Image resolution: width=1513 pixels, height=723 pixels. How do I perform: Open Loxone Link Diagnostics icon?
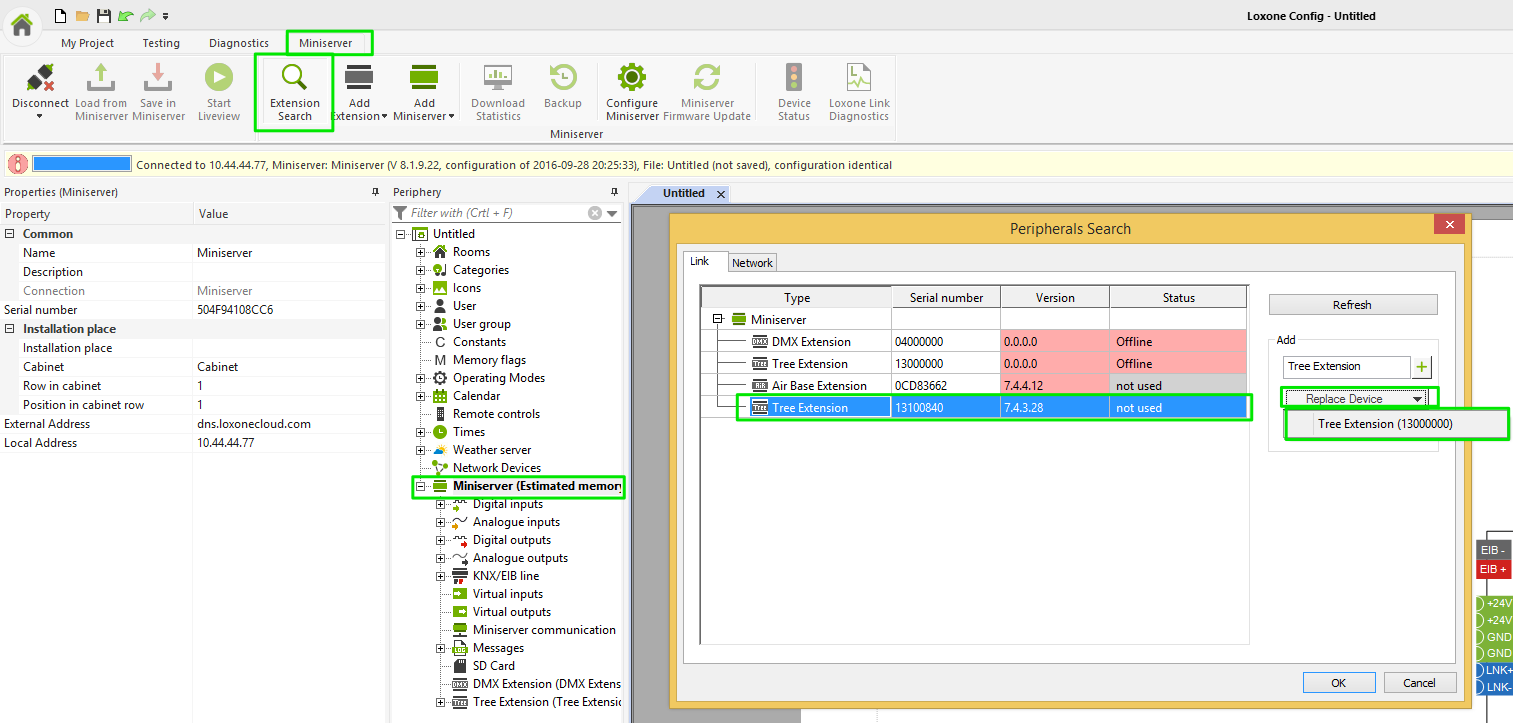pos(858,78)
